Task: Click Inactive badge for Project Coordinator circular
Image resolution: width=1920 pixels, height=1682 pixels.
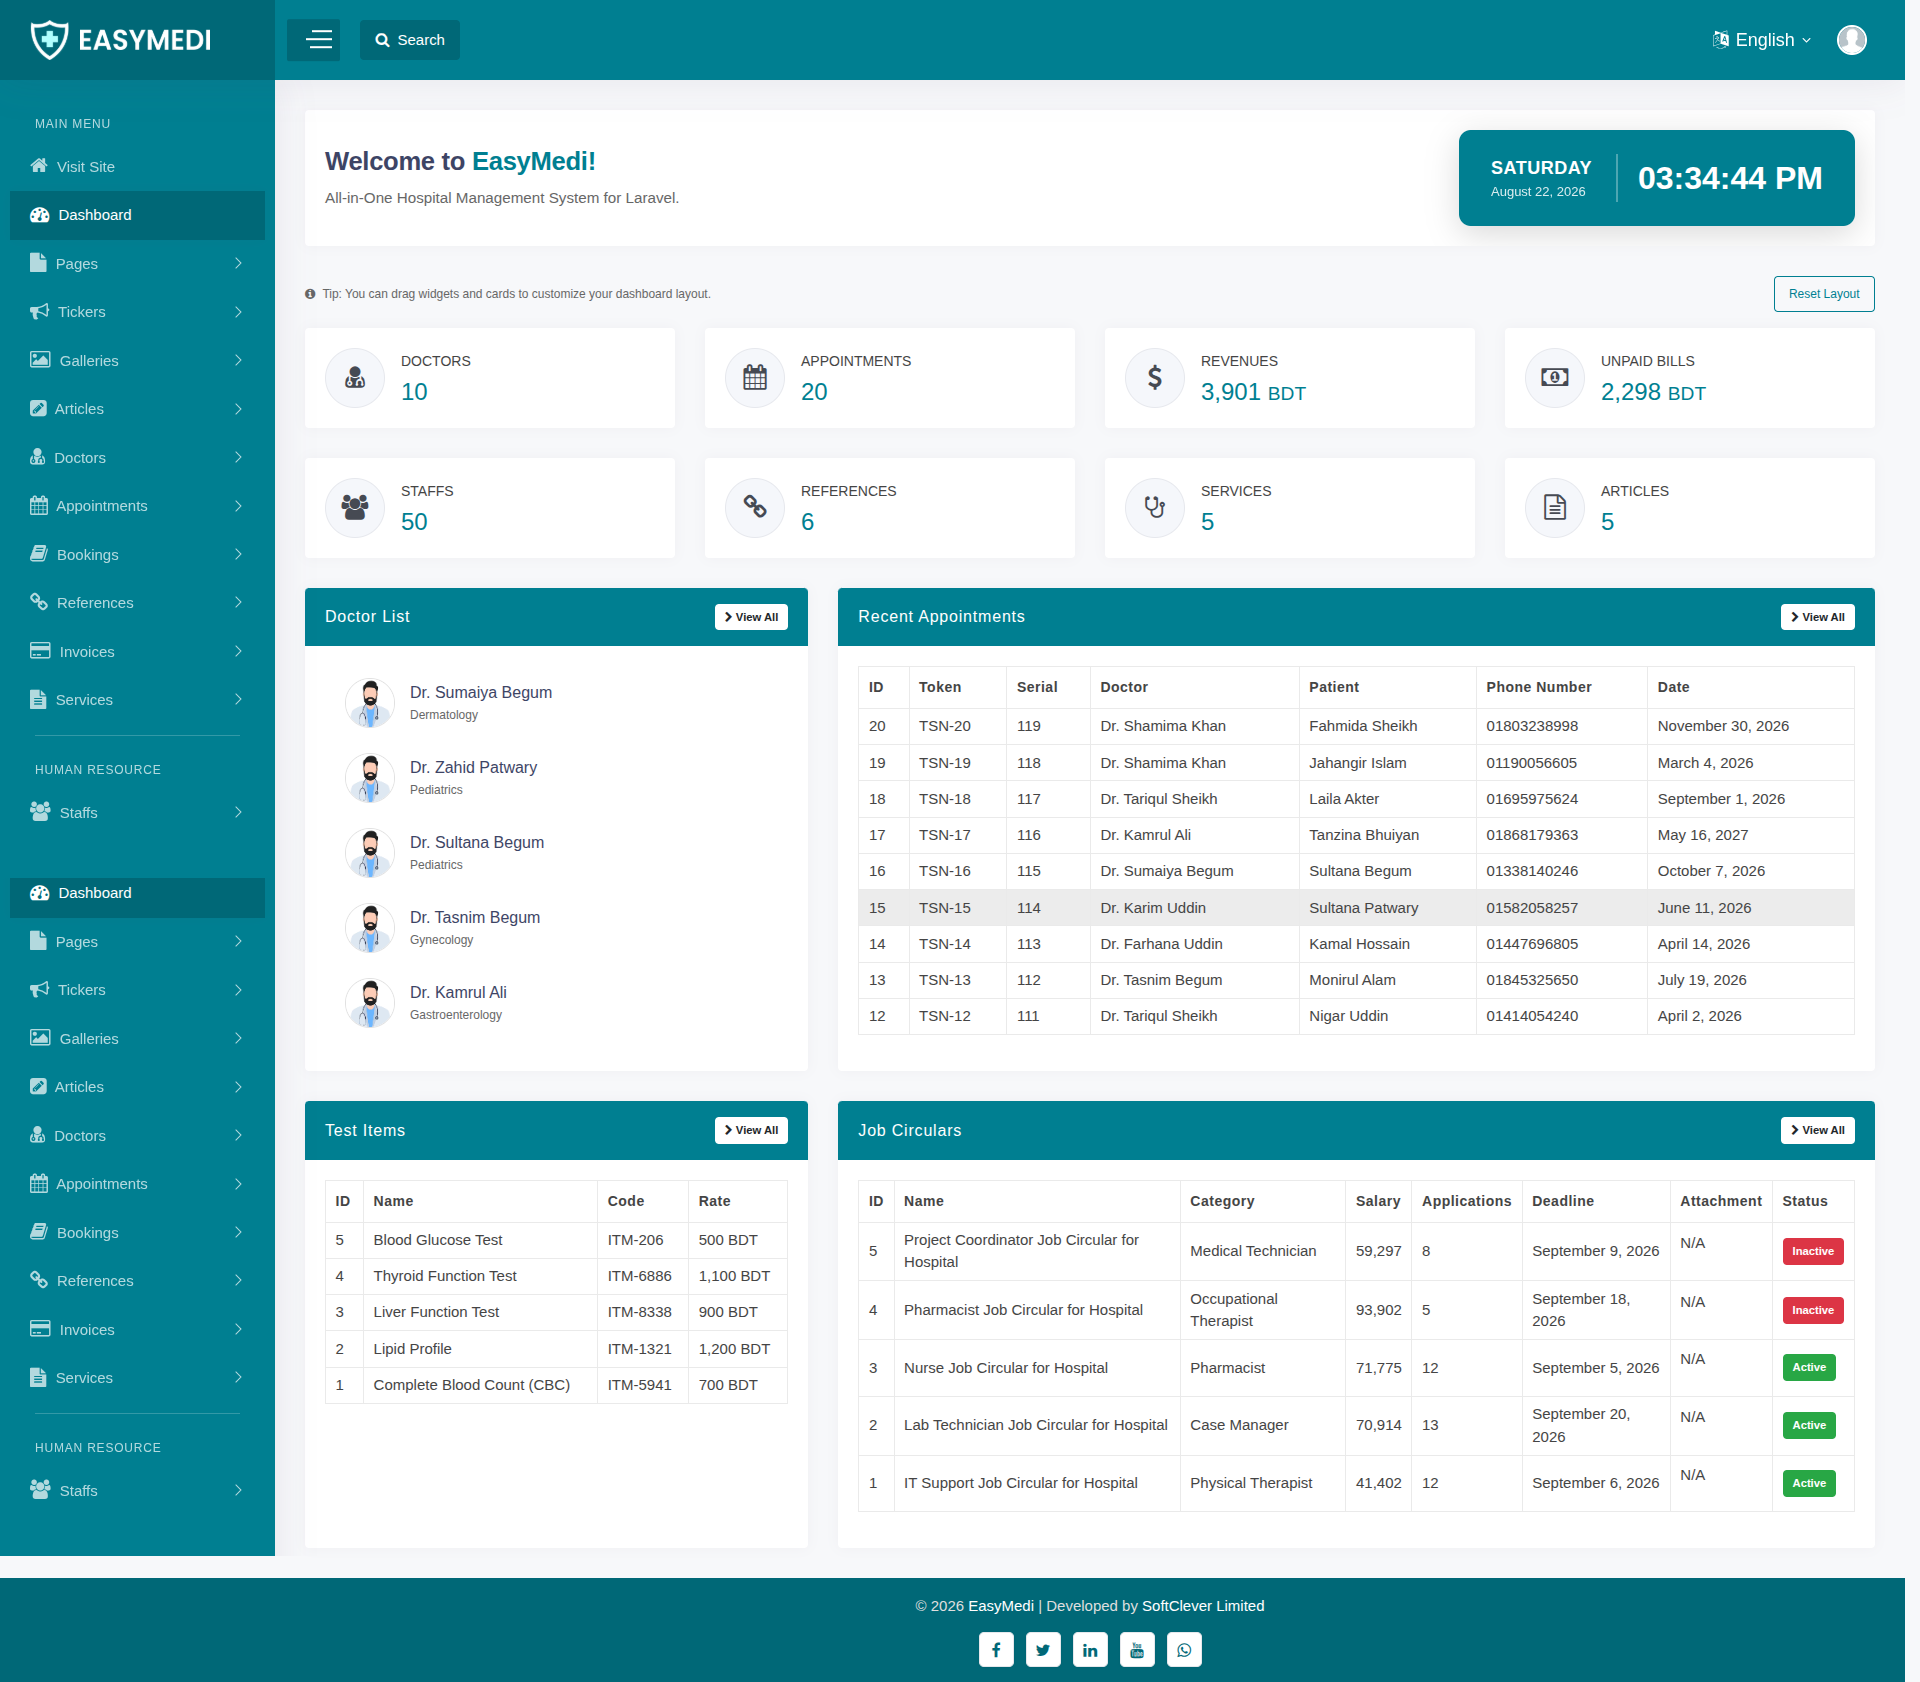Action: [x=1813, y=1251]
